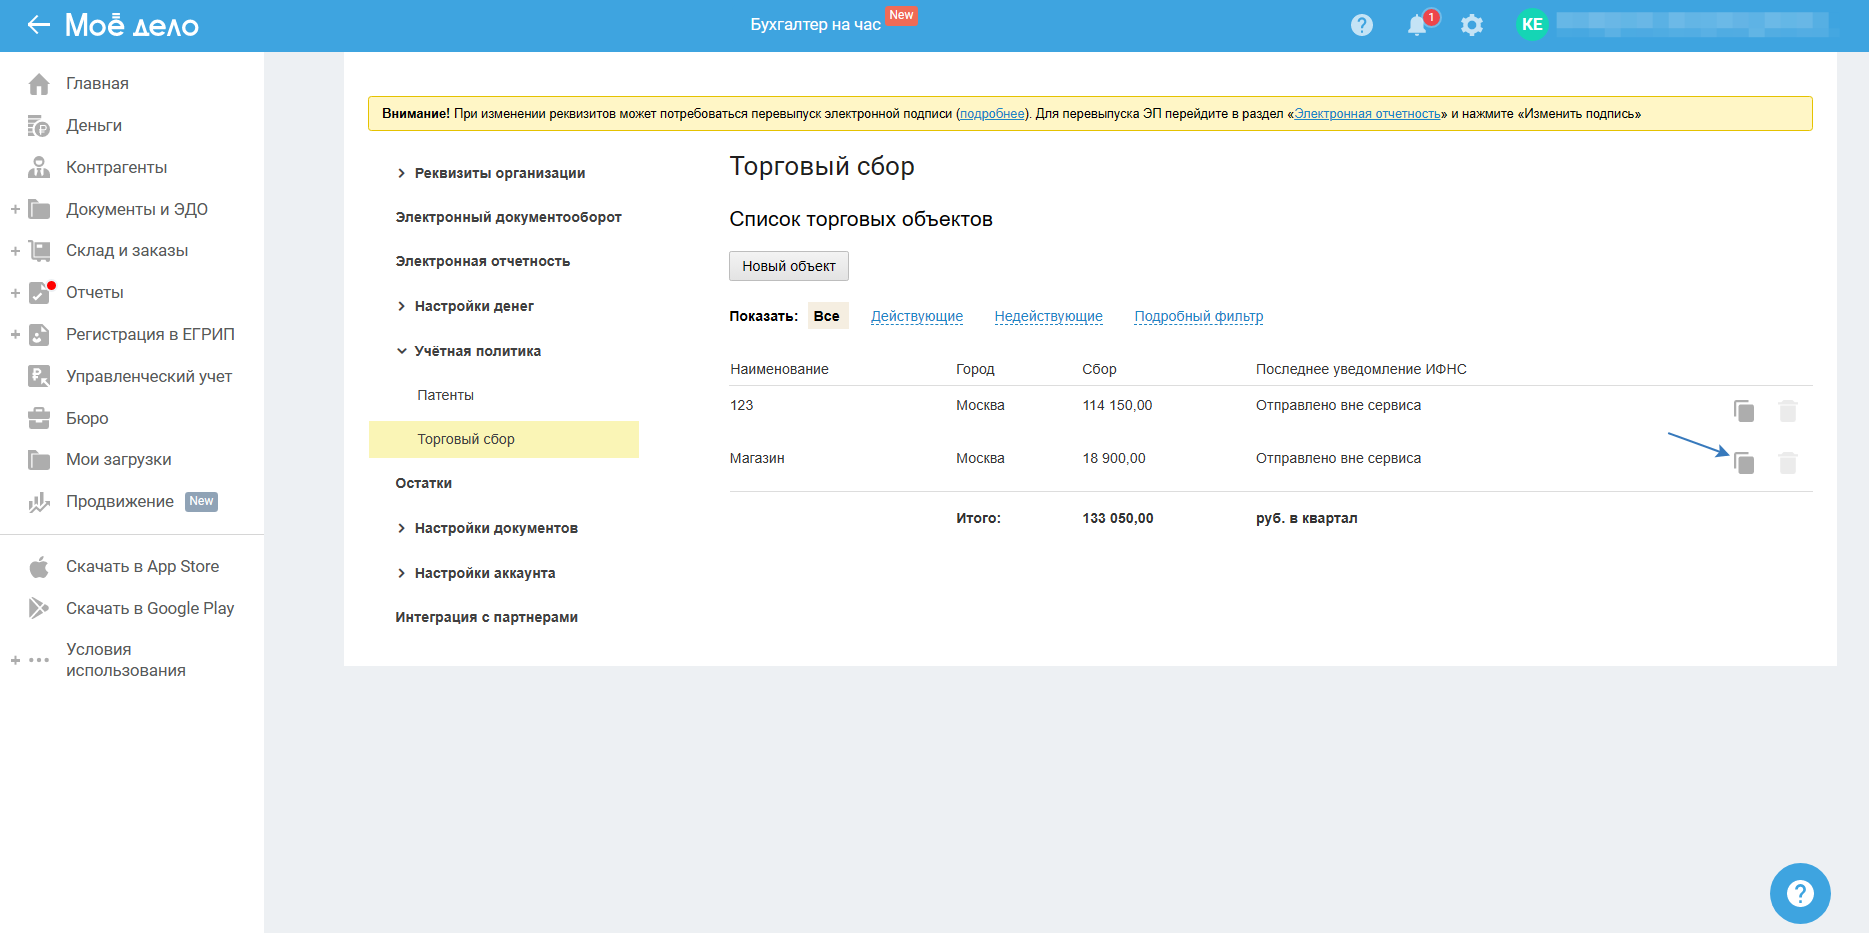Click the fee amount 114 150,00
This screenshot has width=1869, height=933.
tap(1117, 405)
